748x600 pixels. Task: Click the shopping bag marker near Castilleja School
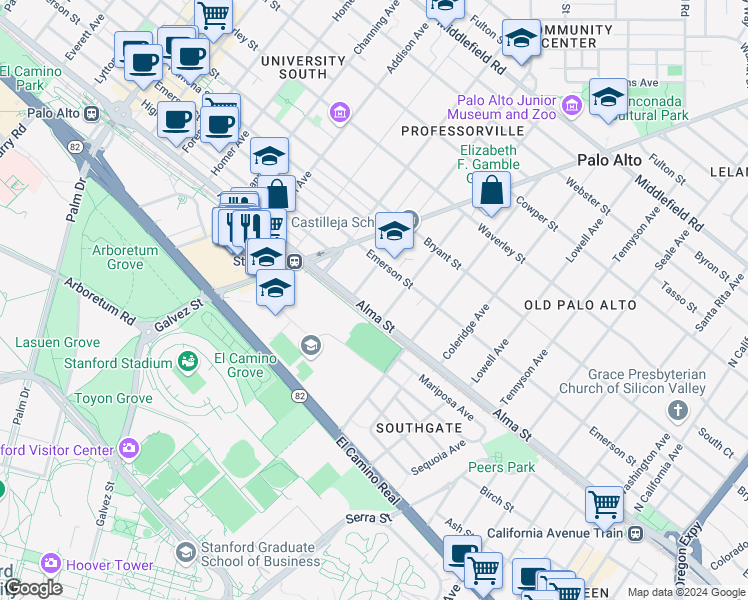click(x=279, y=194)
